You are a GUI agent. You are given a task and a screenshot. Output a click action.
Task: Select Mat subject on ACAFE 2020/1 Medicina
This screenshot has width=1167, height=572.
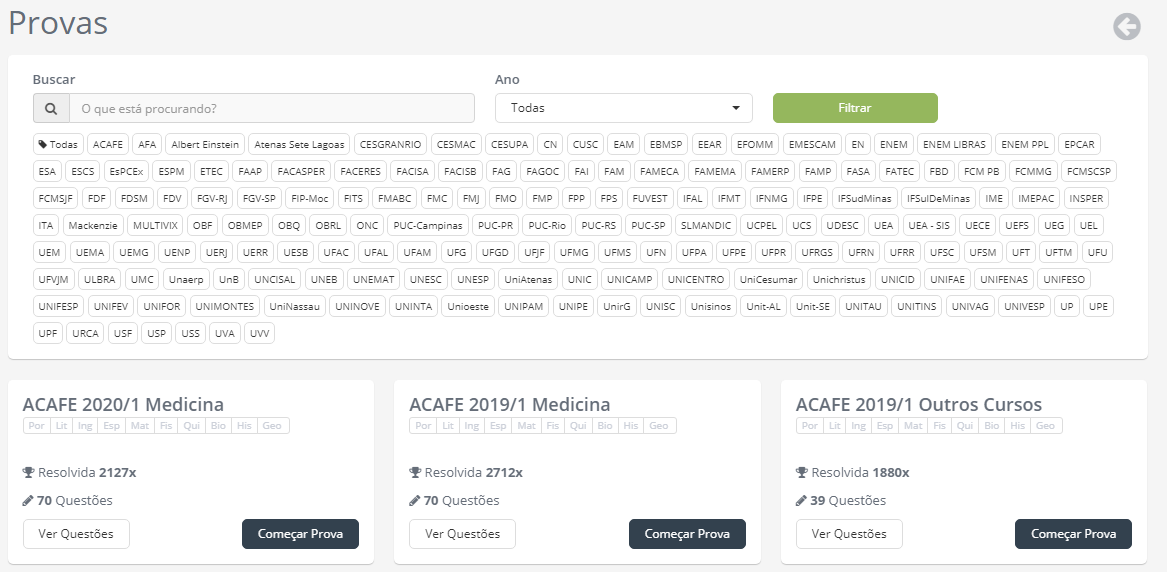(x=140, y=425)
